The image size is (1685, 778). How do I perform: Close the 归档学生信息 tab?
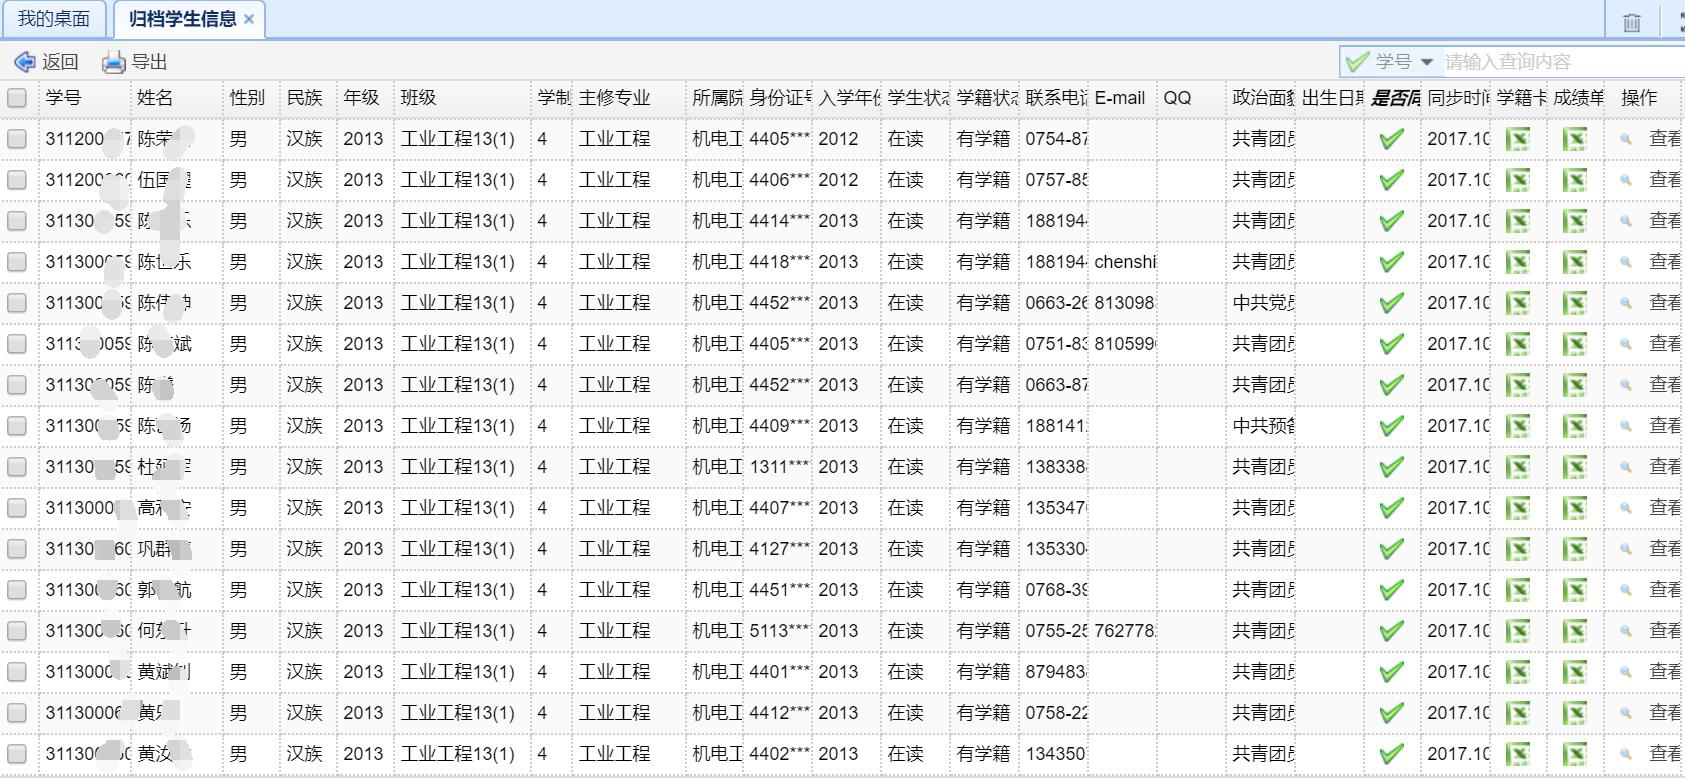tap(249, 19)
